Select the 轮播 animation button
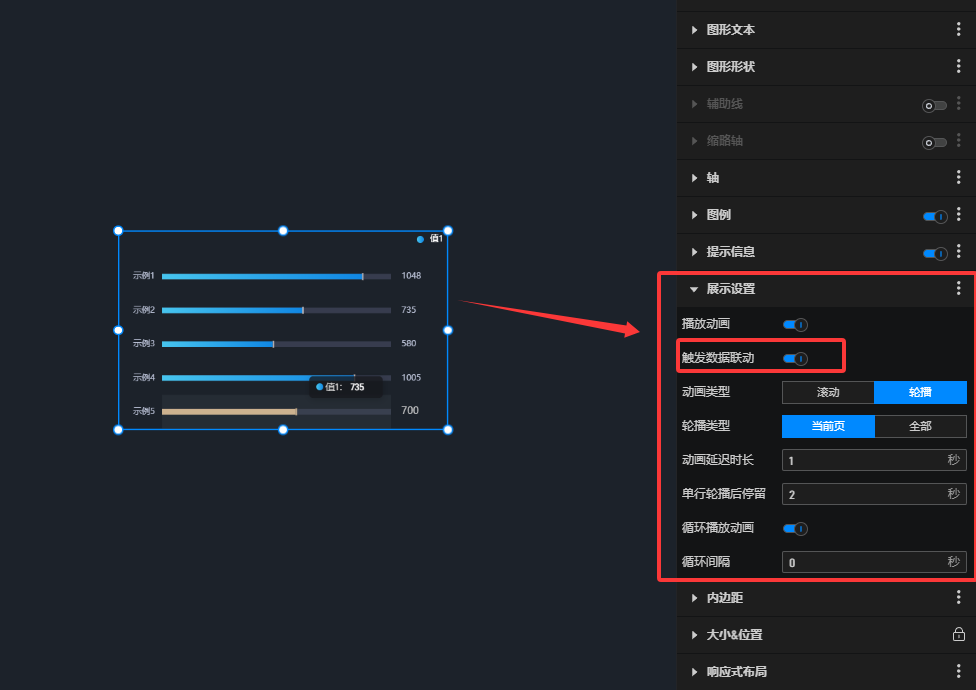The width and height of the screenshot is (976, 690). 920,392
